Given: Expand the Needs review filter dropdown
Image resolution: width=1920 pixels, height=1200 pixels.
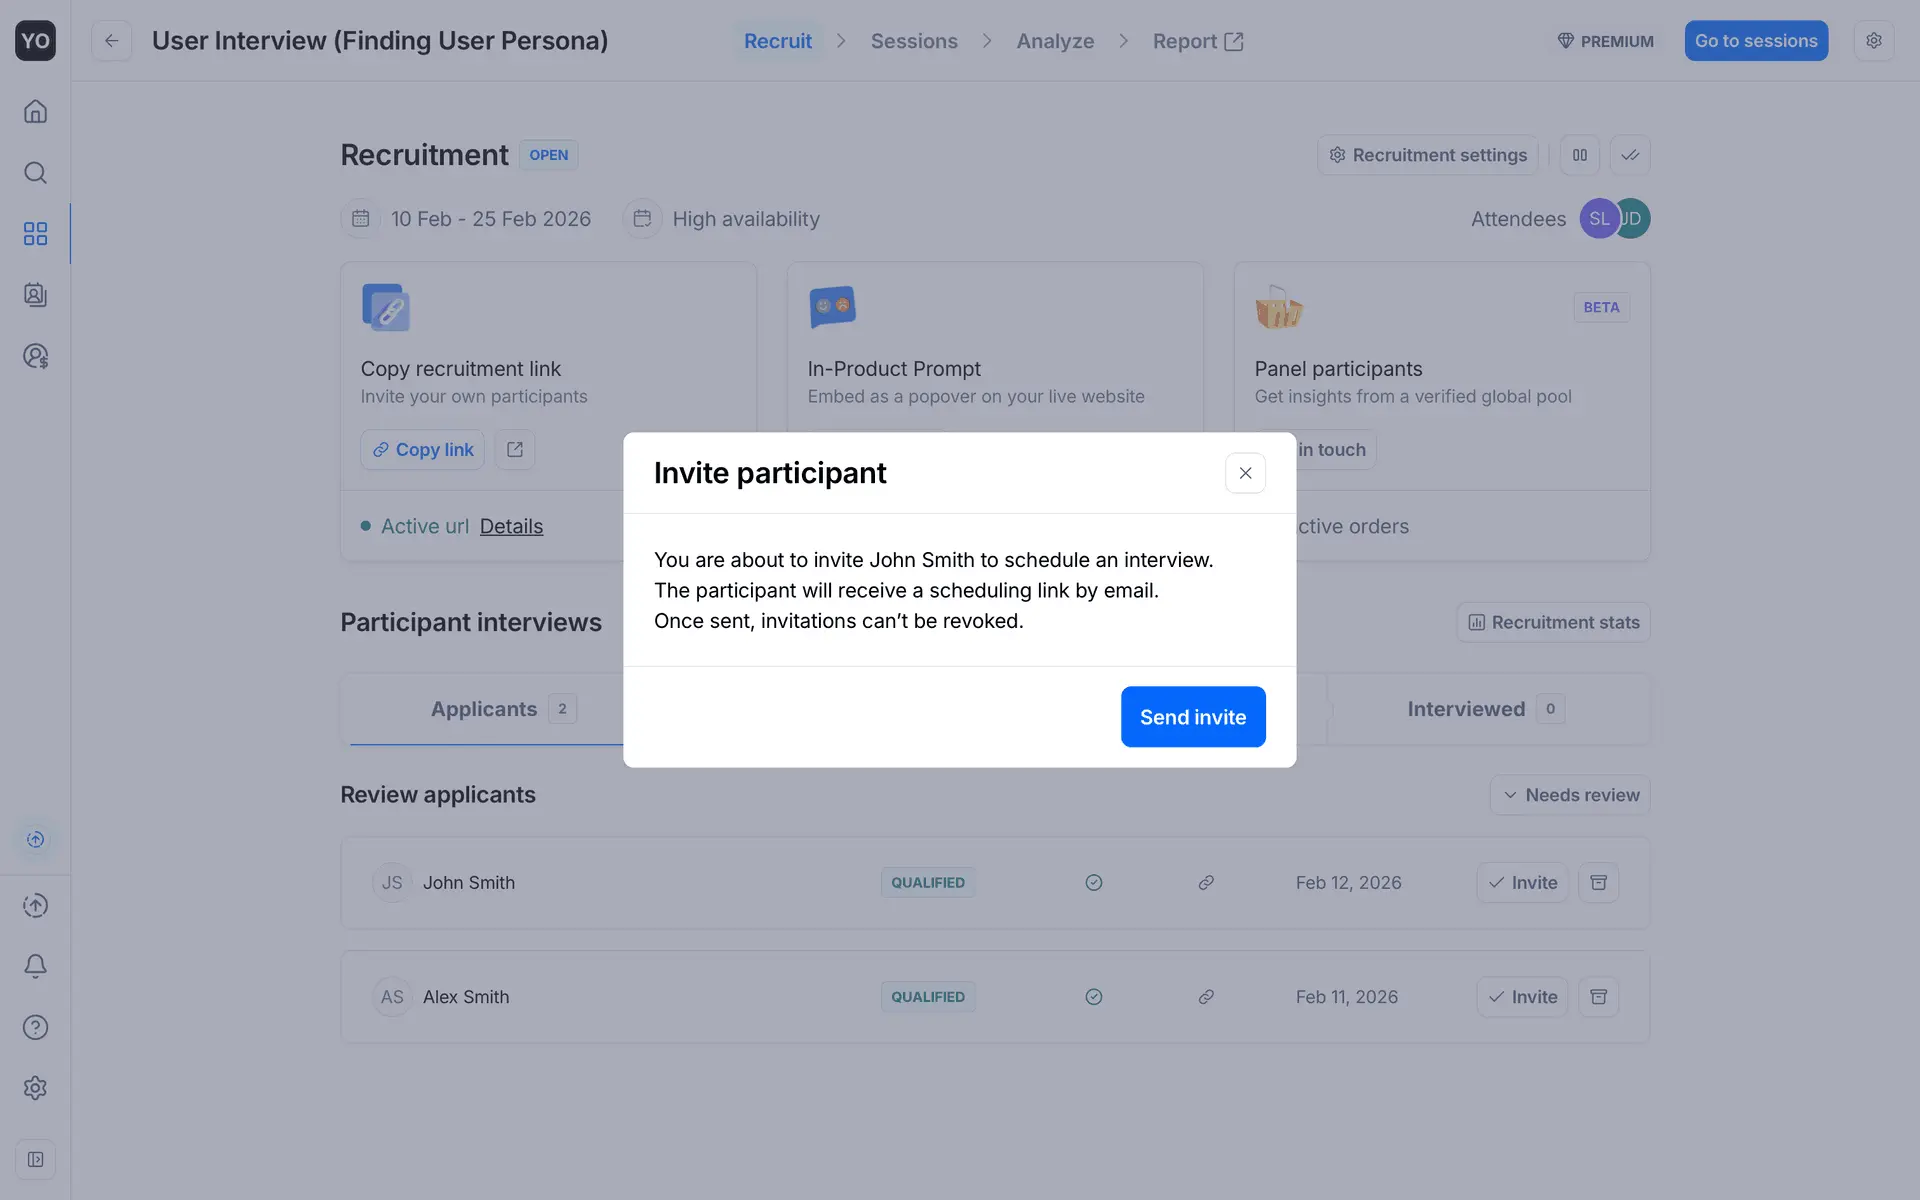Looking at the screenshot, I should [x=1570, y=795].
